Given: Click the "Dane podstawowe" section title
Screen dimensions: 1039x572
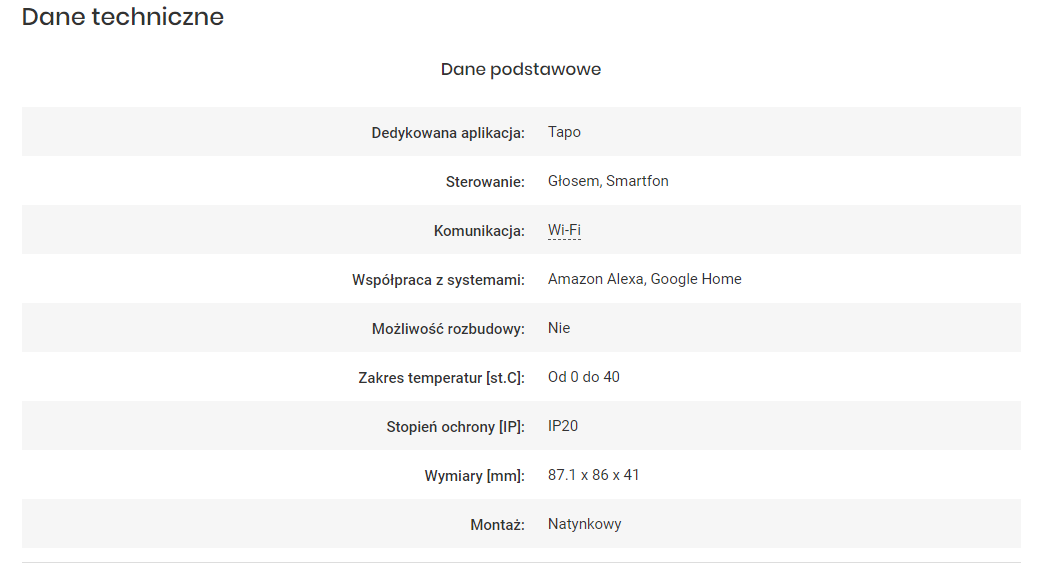Looking at the screenshot, I should [x=520, y=69].
